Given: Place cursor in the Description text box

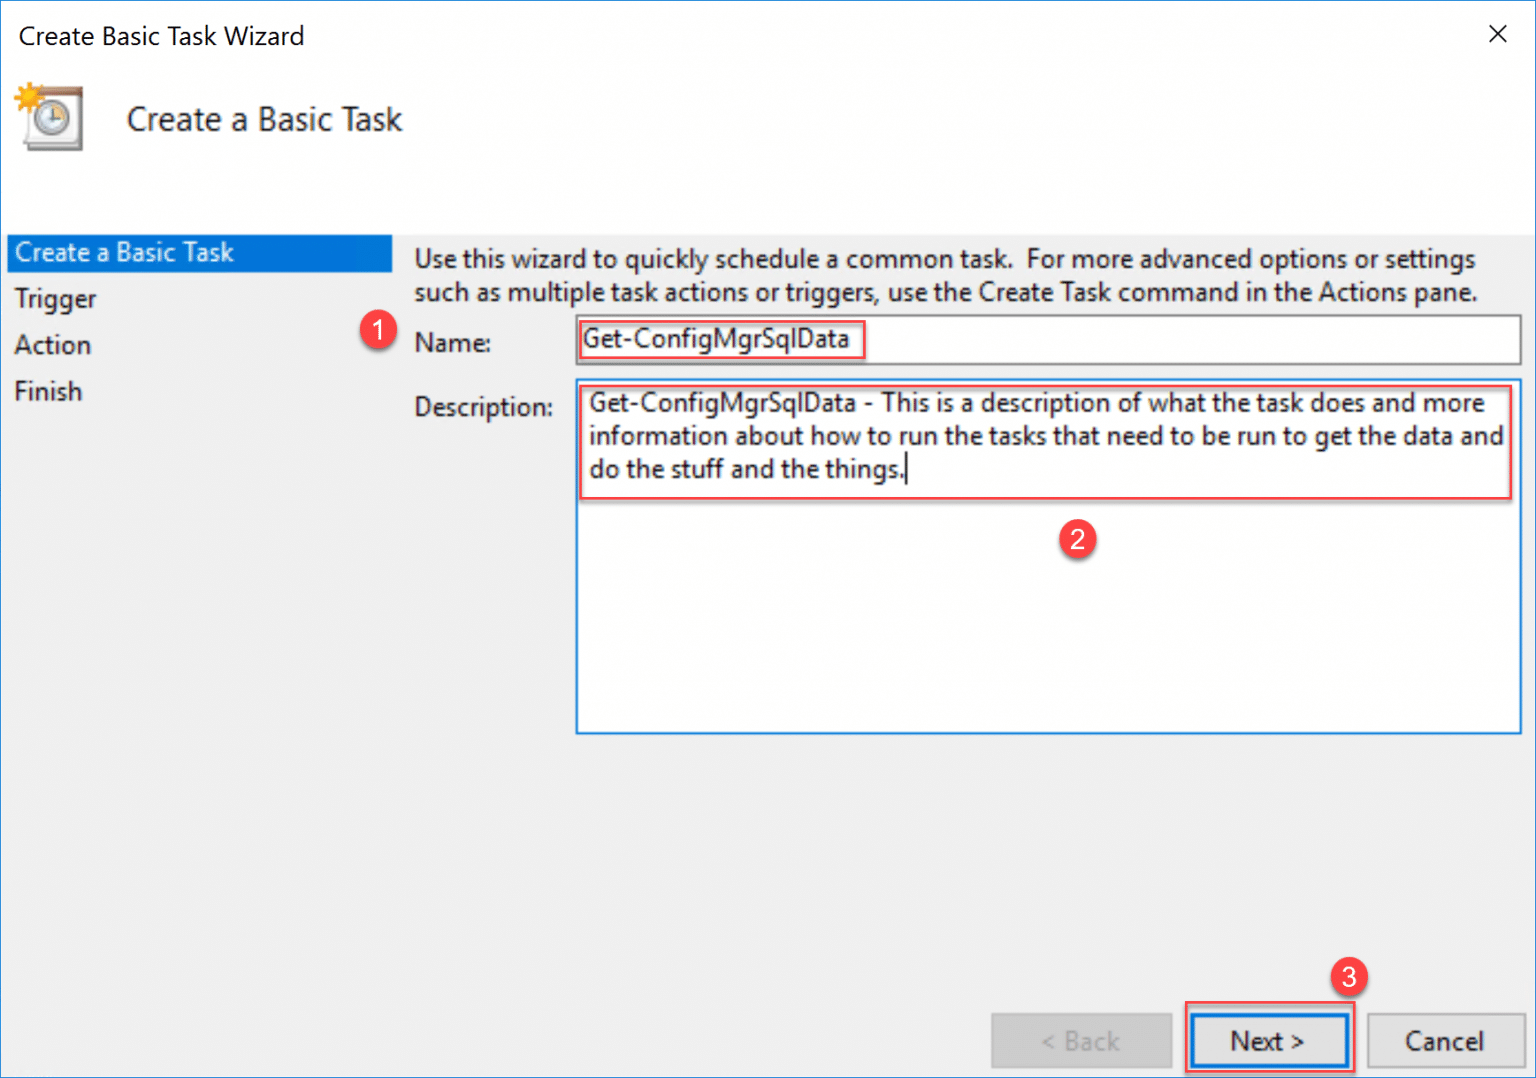Looking at the screenshot, I should 1045,600.
